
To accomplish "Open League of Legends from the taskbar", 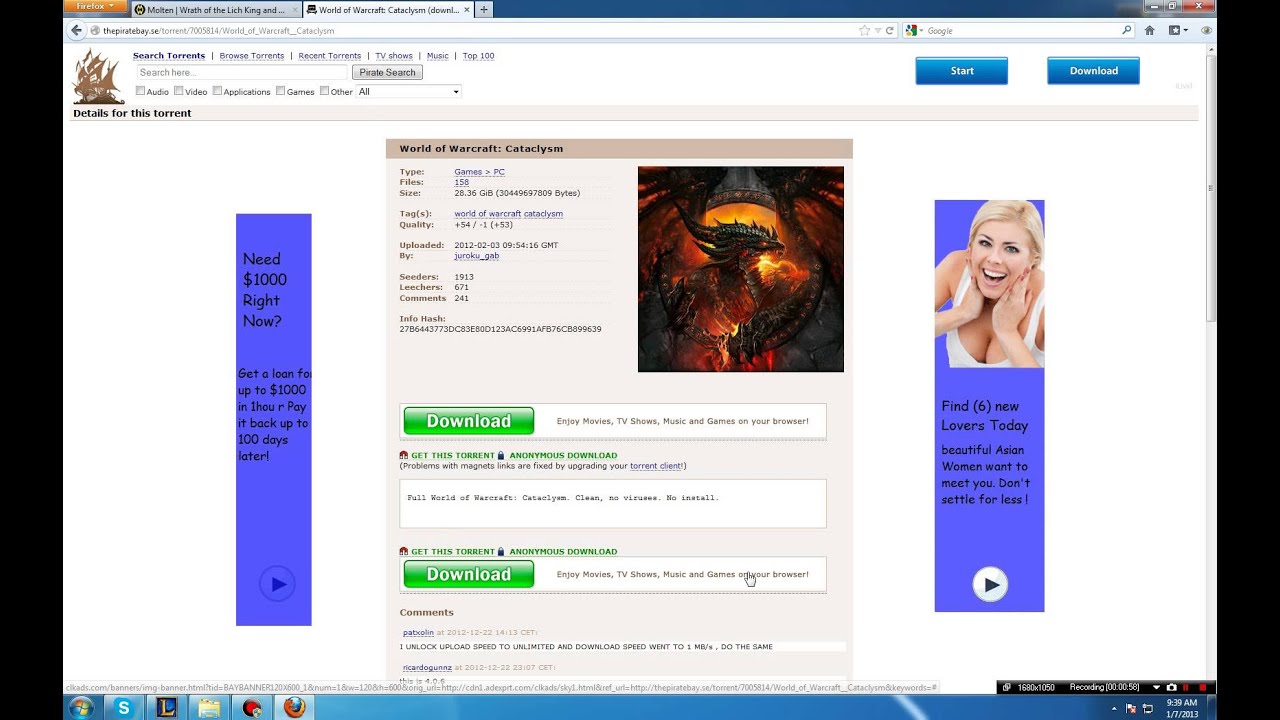I will (x=166, y=707).
